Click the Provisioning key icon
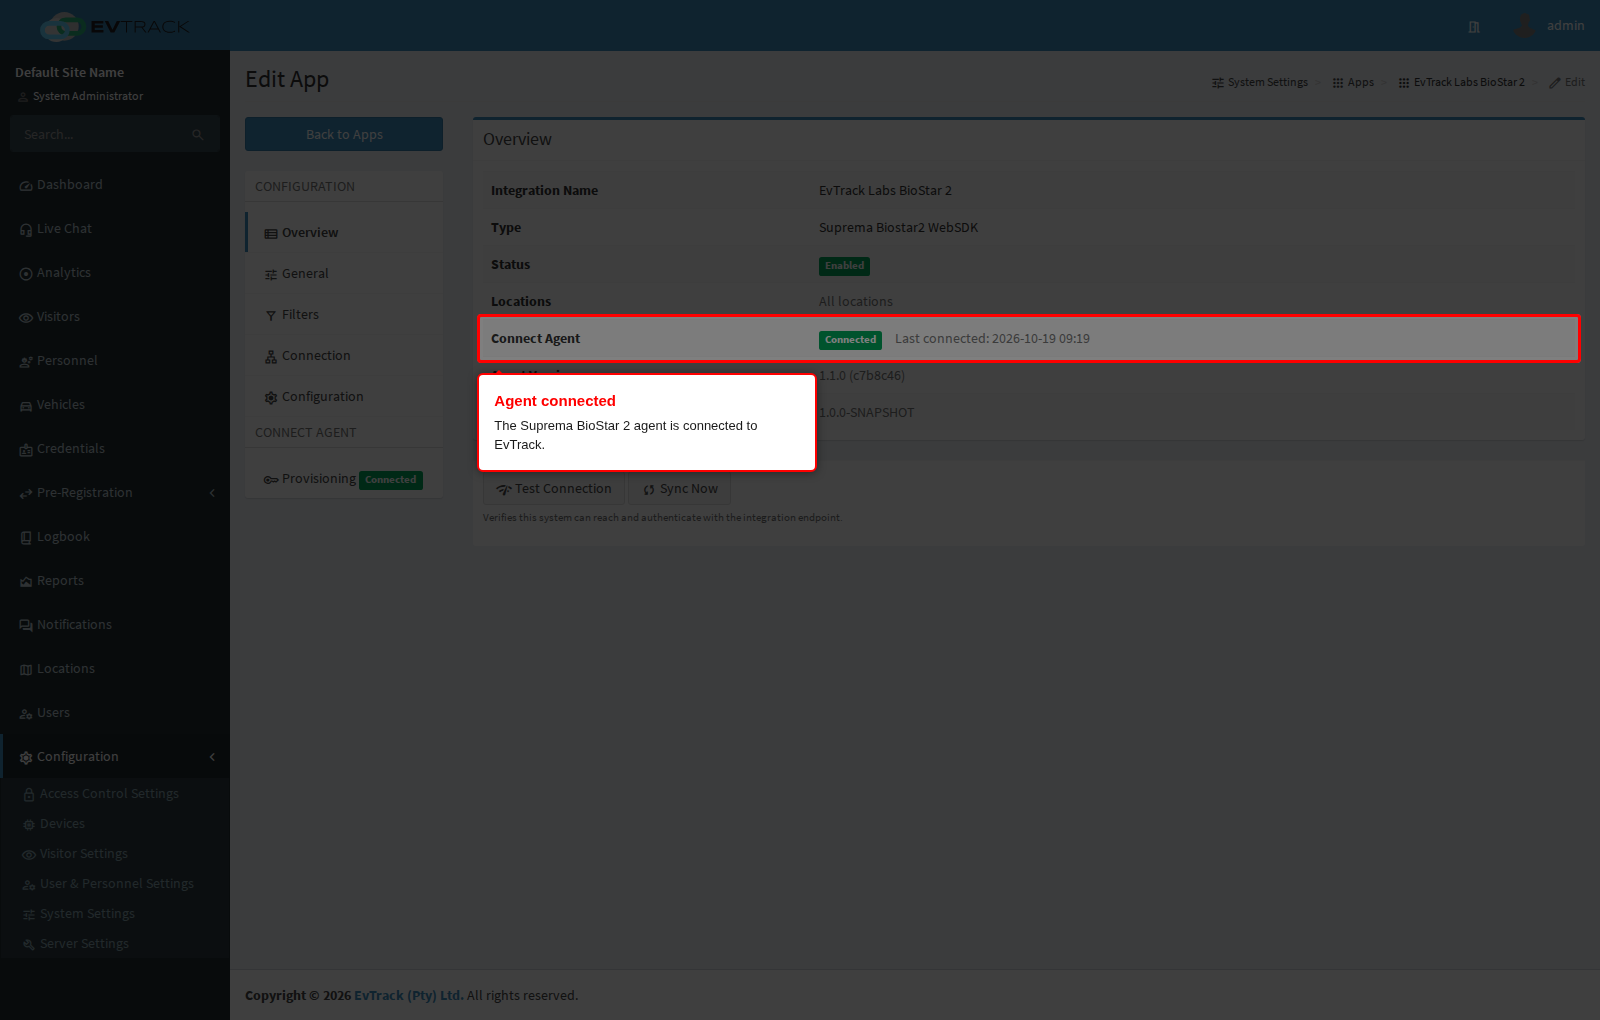This screenshot has height=1020, width=1600. (x=271, y=480)
